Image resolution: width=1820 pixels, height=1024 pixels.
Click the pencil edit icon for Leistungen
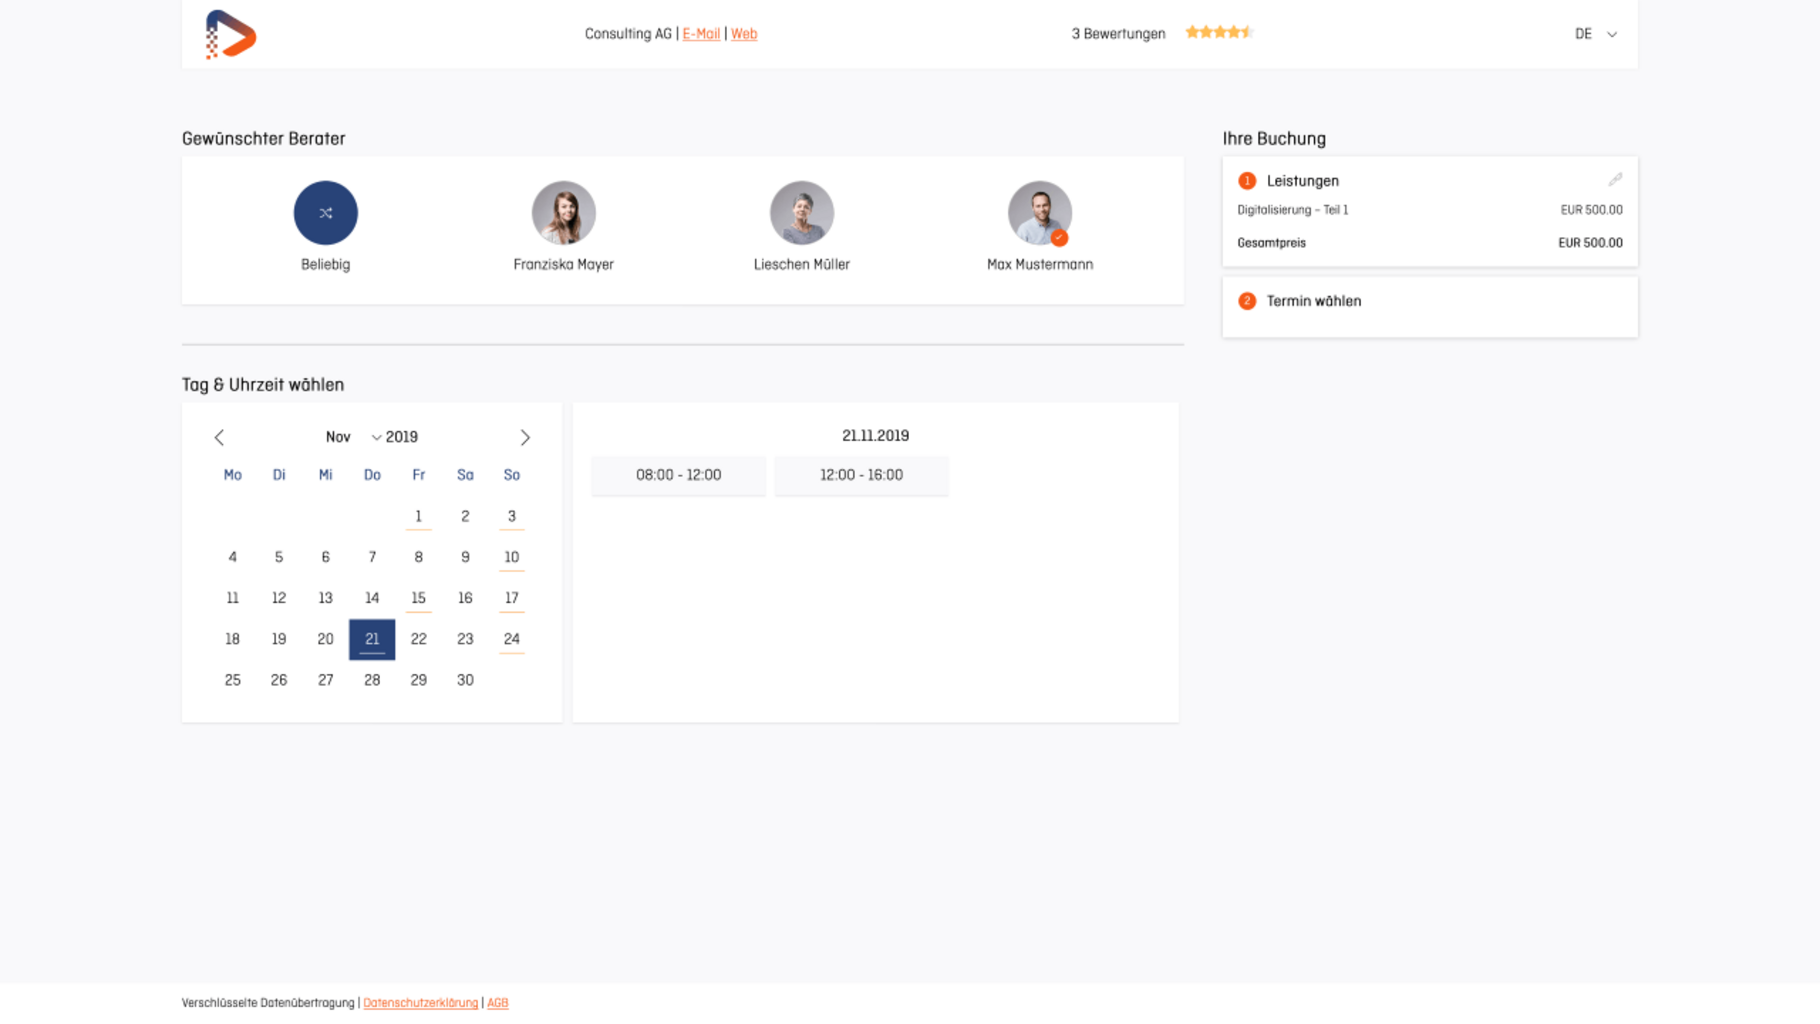click(1614, 180)
